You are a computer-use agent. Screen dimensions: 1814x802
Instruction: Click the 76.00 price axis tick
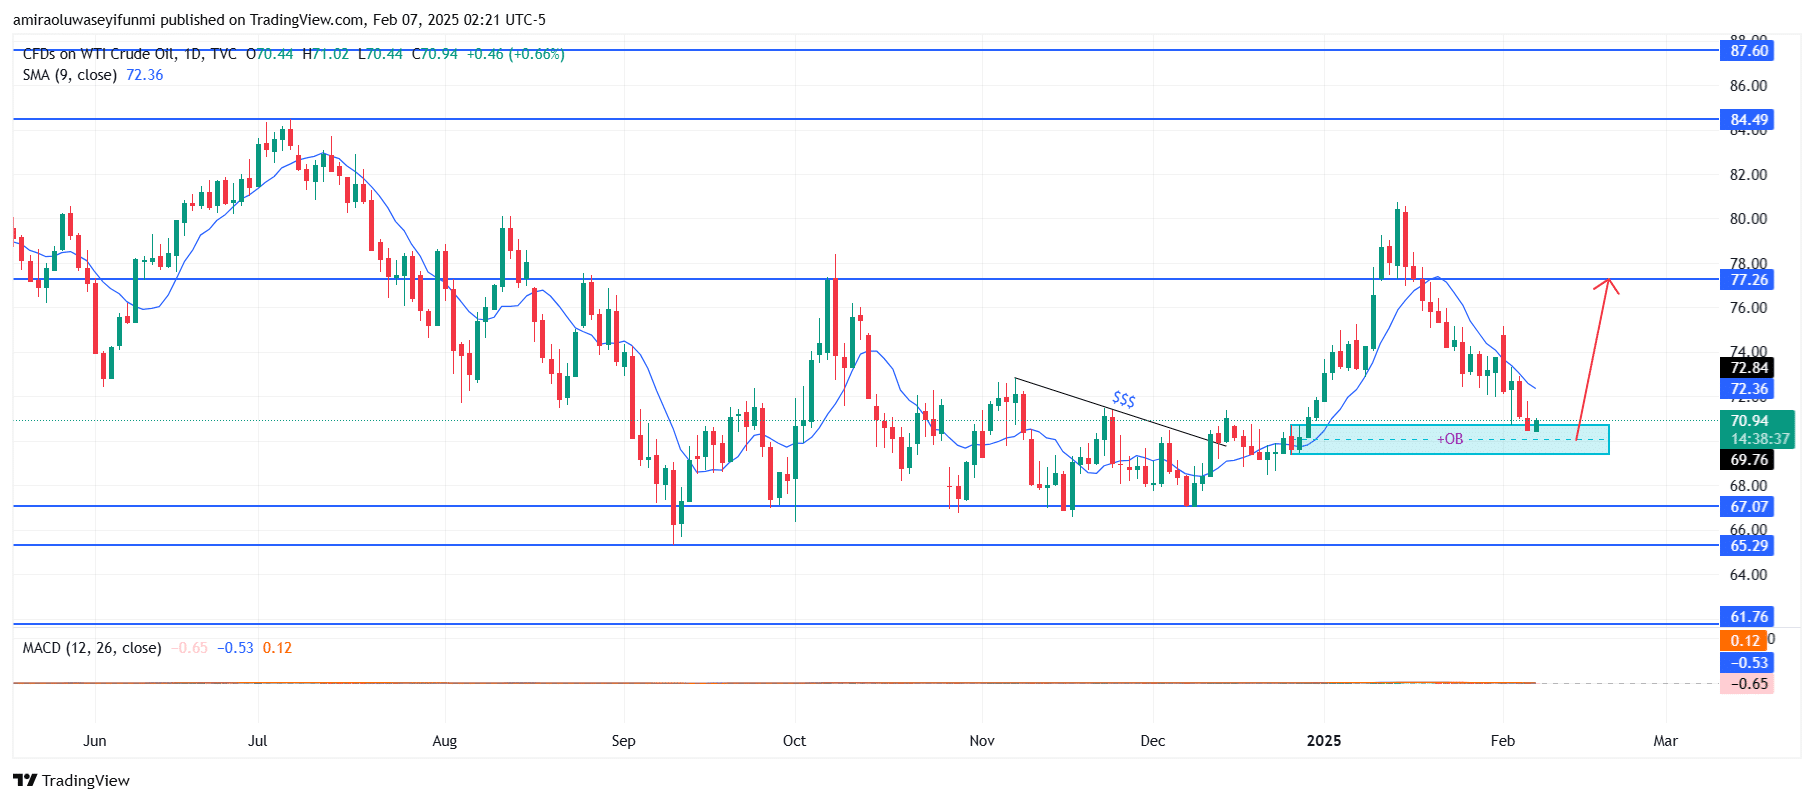1748,307
